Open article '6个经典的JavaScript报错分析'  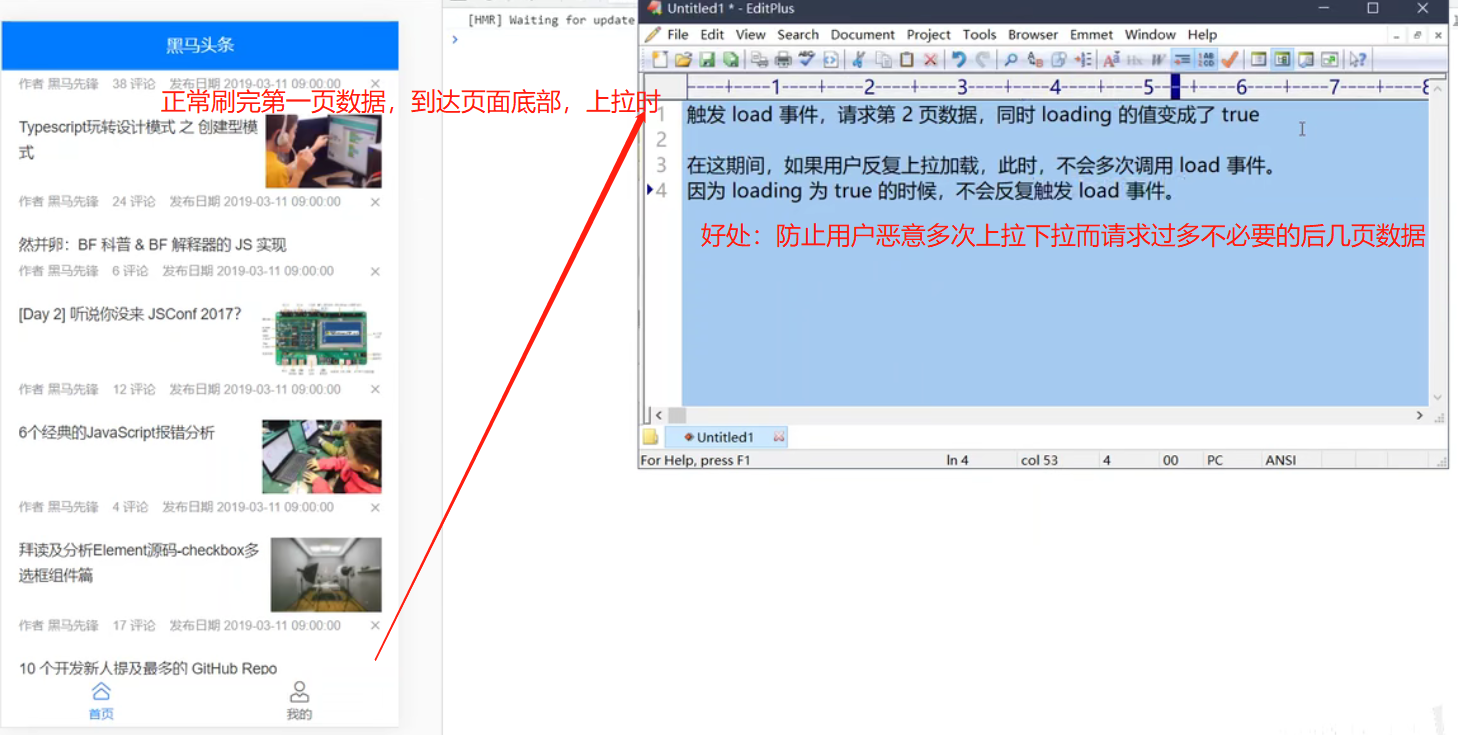(116, 432)
